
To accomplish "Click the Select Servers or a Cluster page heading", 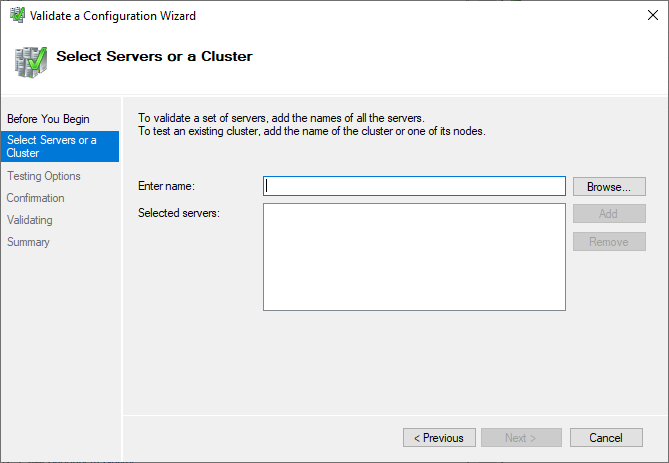I will click(154, 56).
